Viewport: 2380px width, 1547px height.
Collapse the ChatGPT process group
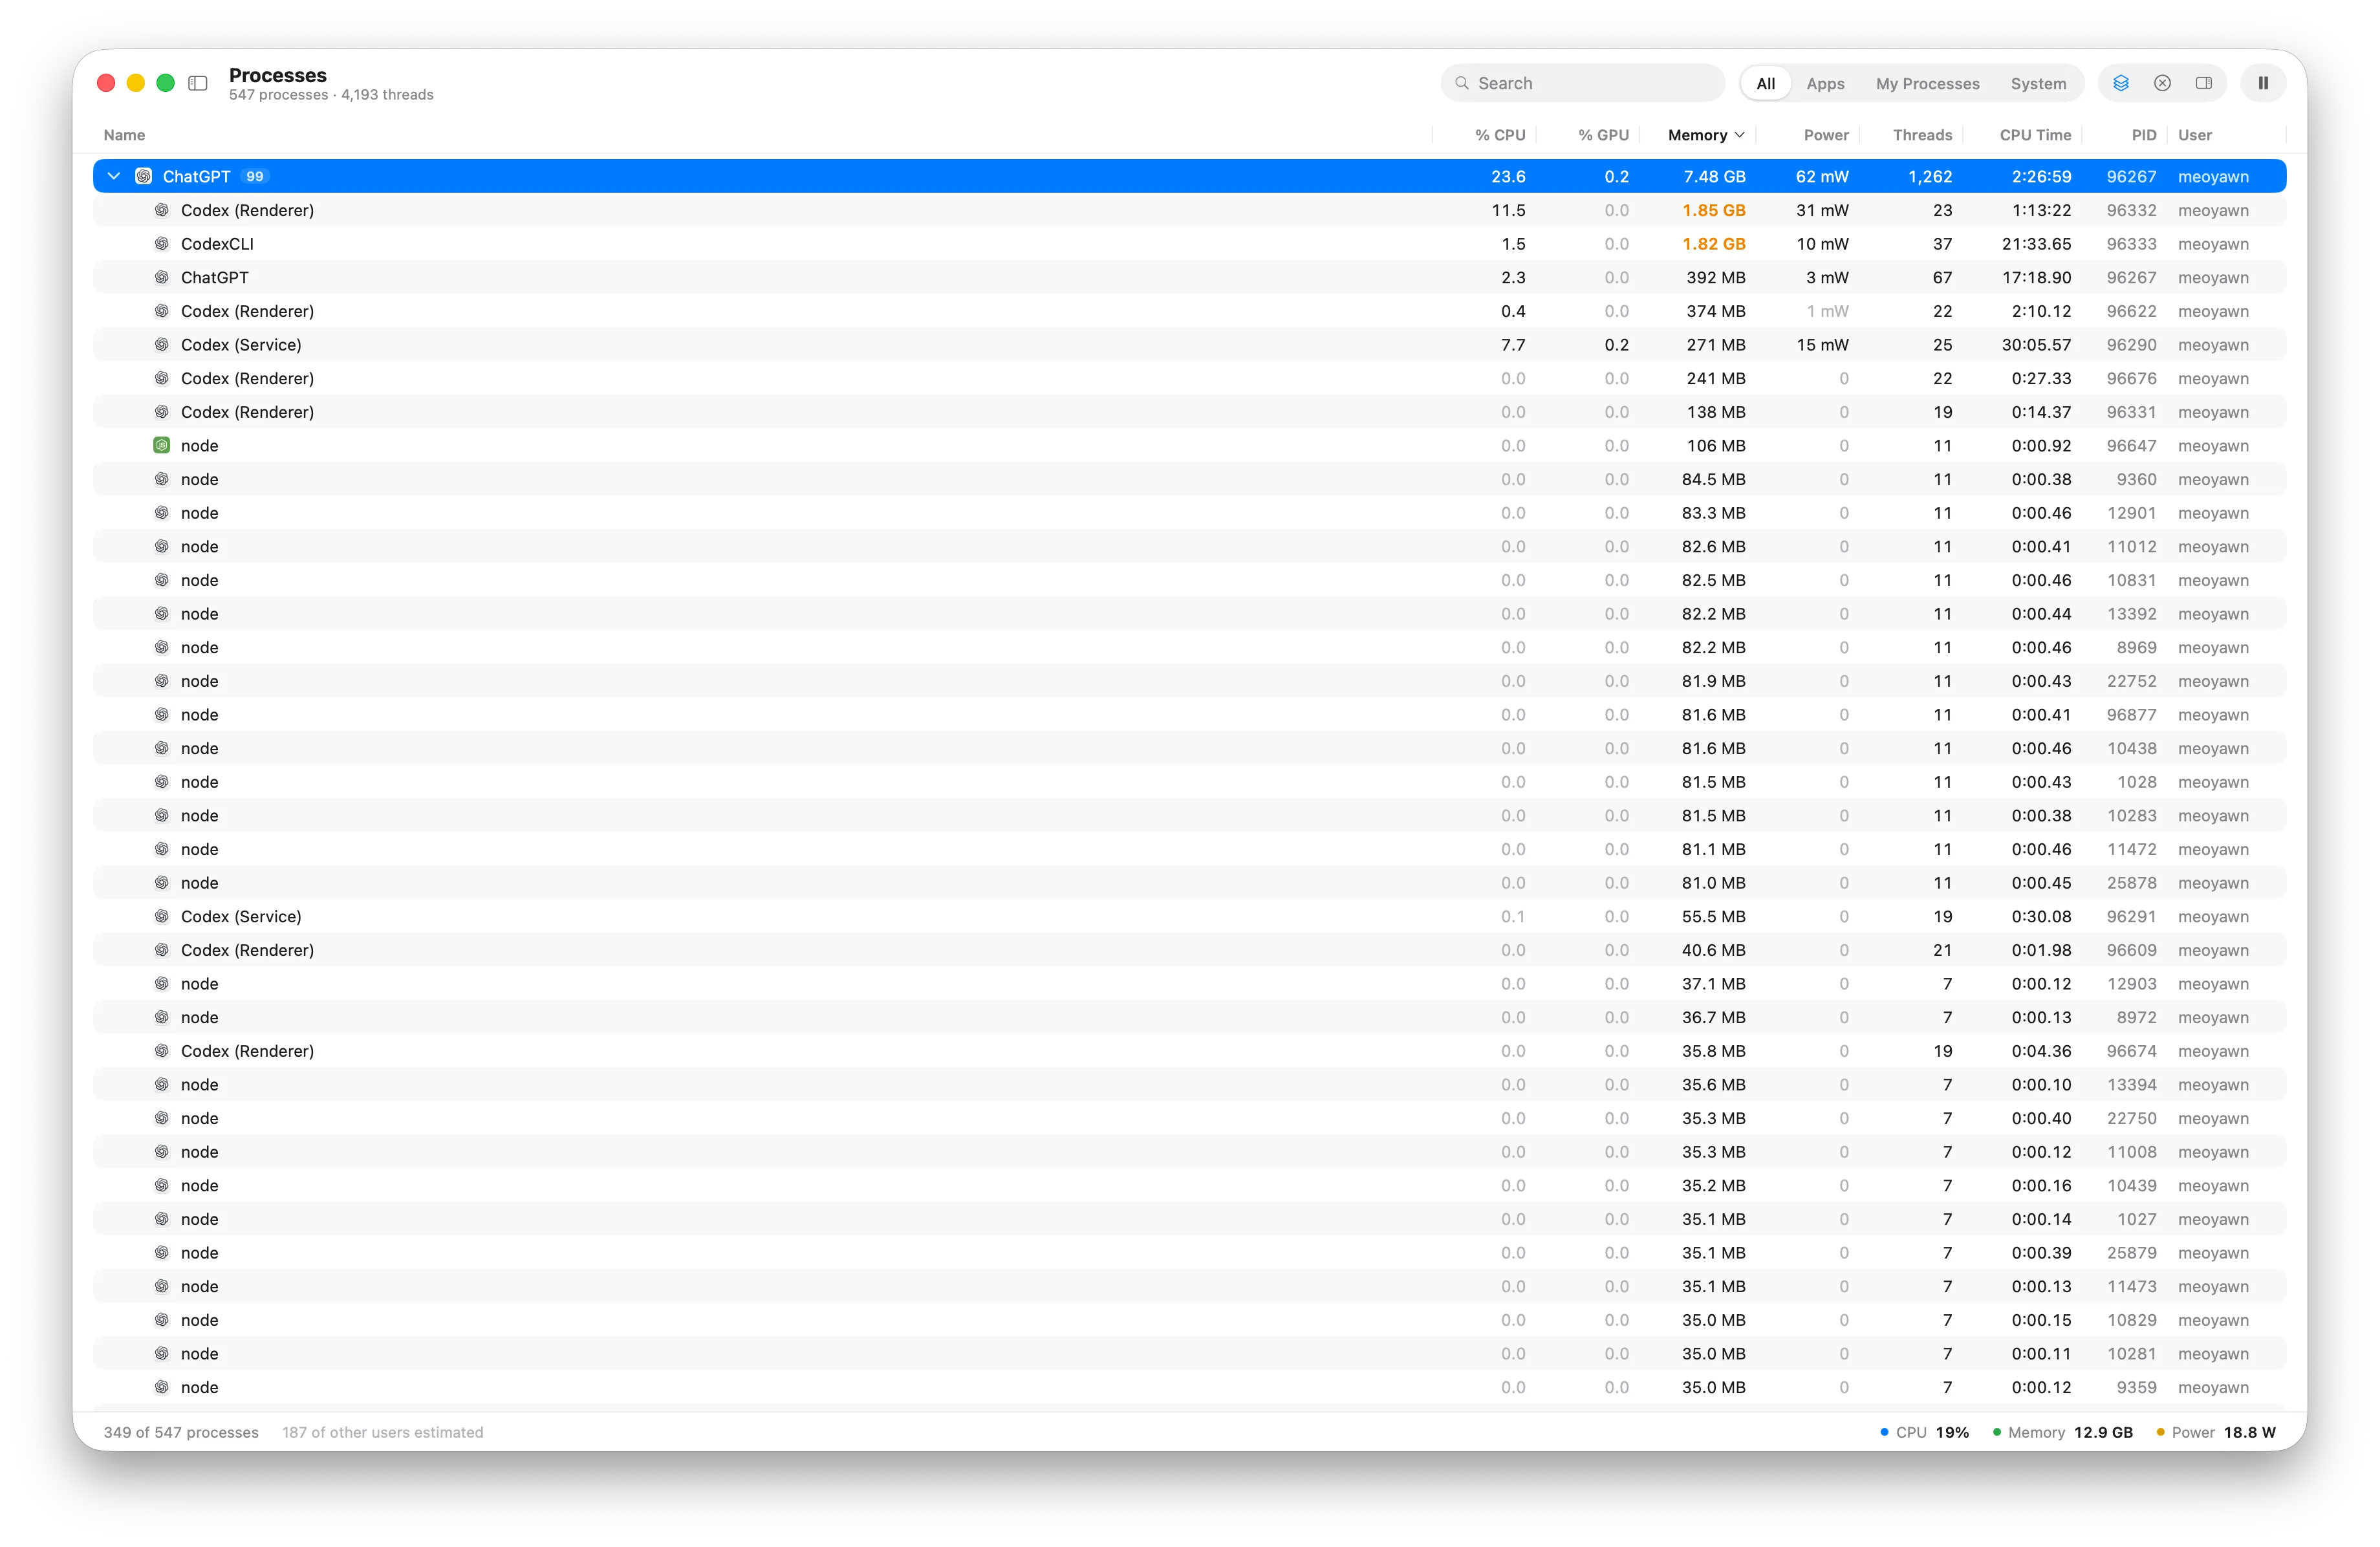click(x=114, y=176)
